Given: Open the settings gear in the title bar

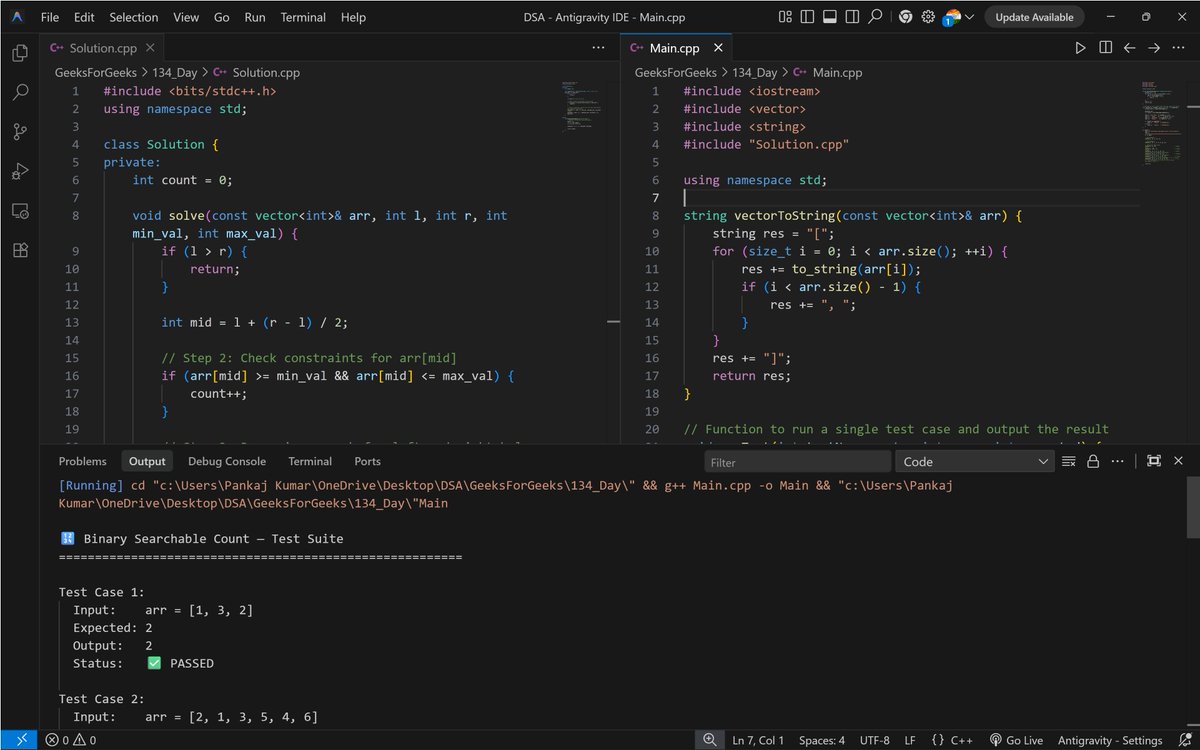Looking at the screenshot, I should click(x=928, y=17).
